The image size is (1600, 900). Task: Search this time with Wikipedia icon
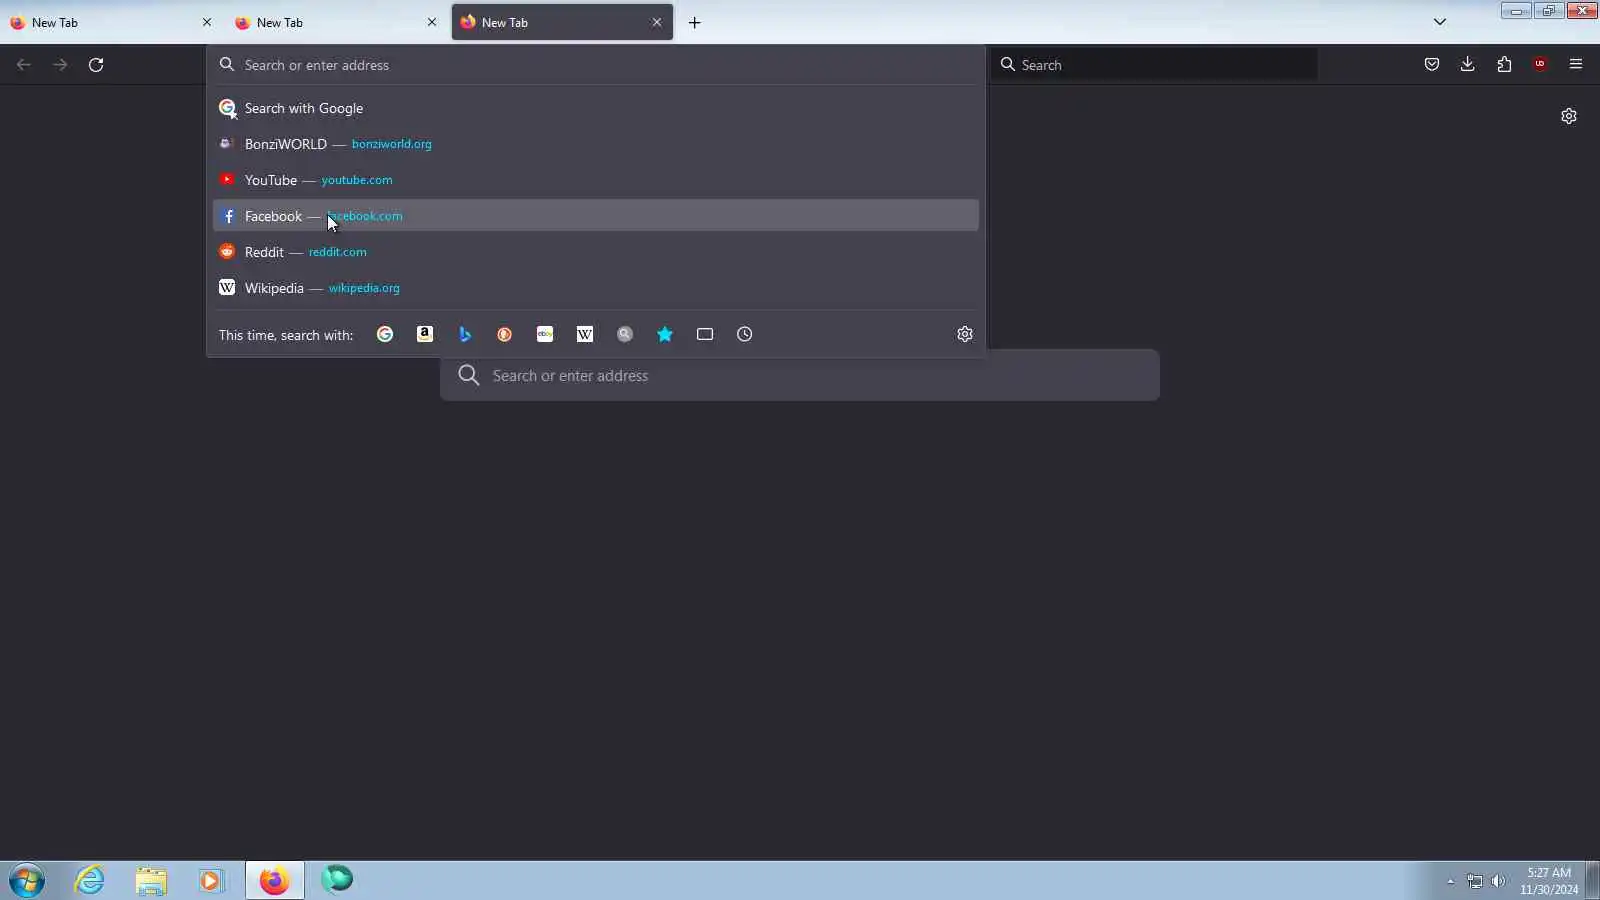pos(585,334)
